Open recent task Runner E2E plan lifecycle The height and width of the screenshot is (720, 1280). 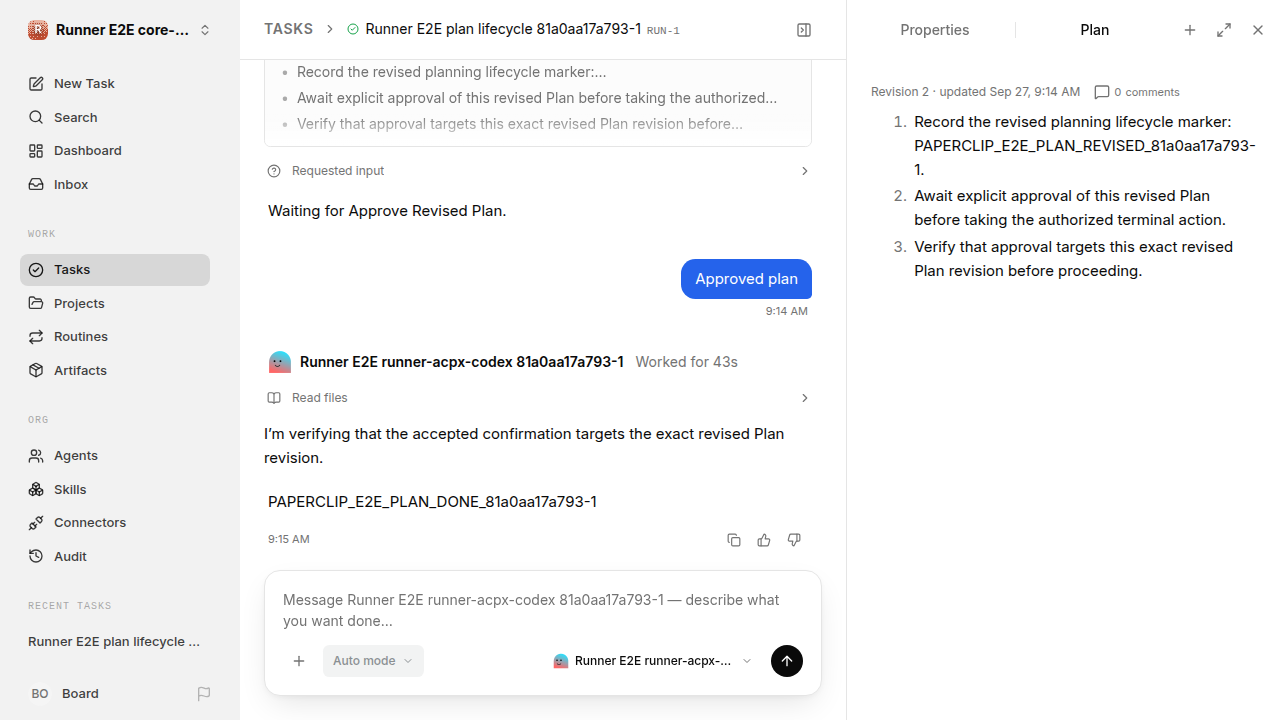[x=115, y=642]
